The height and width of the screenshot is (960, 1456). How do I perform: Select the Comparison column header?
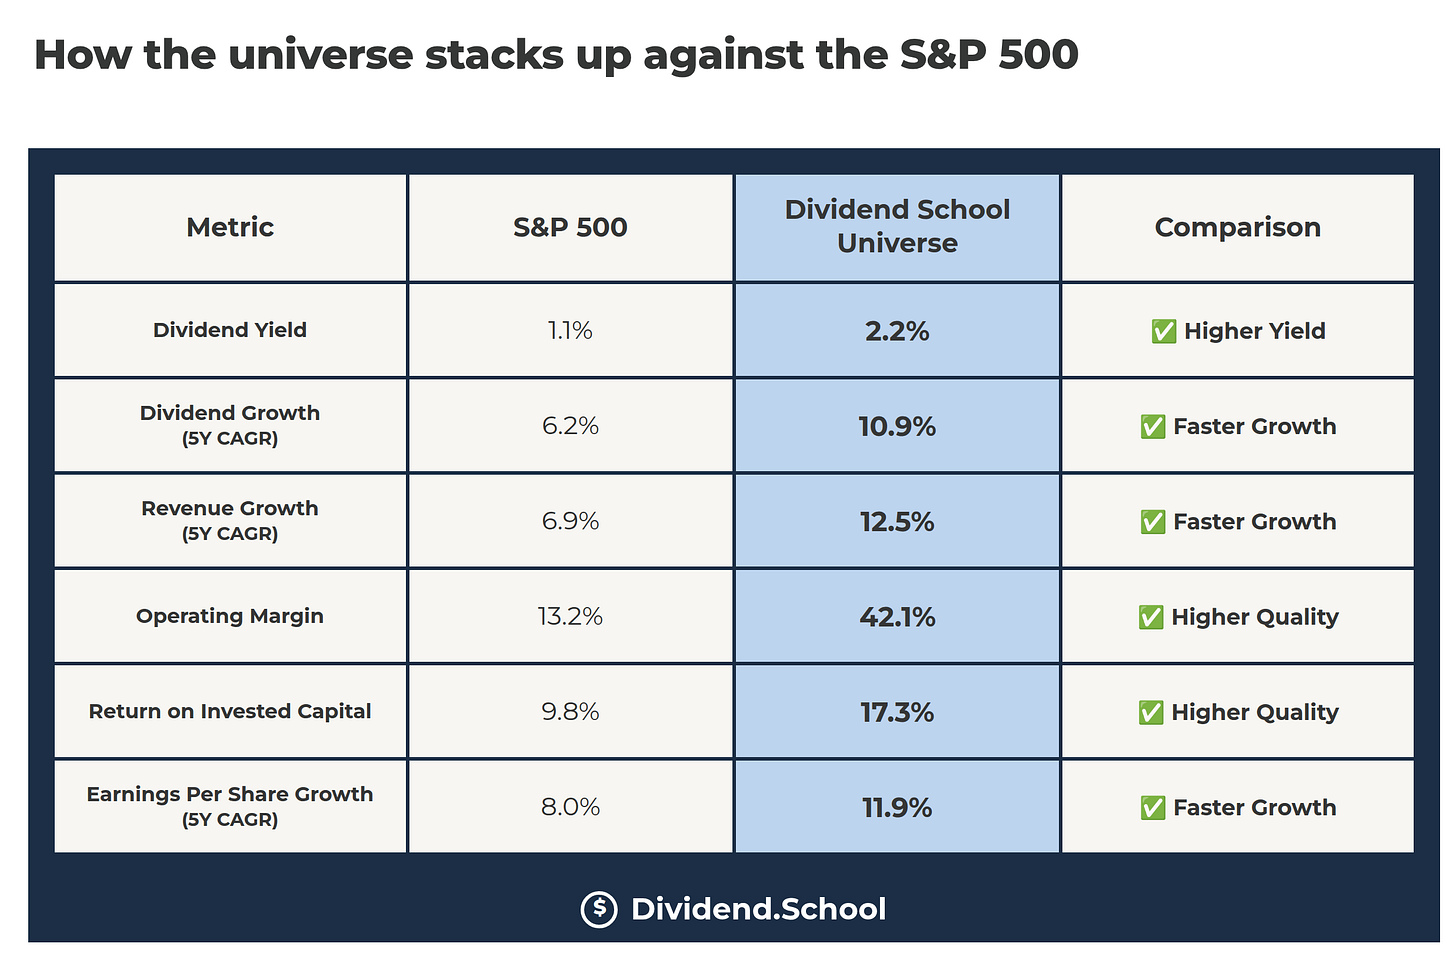1238,227
